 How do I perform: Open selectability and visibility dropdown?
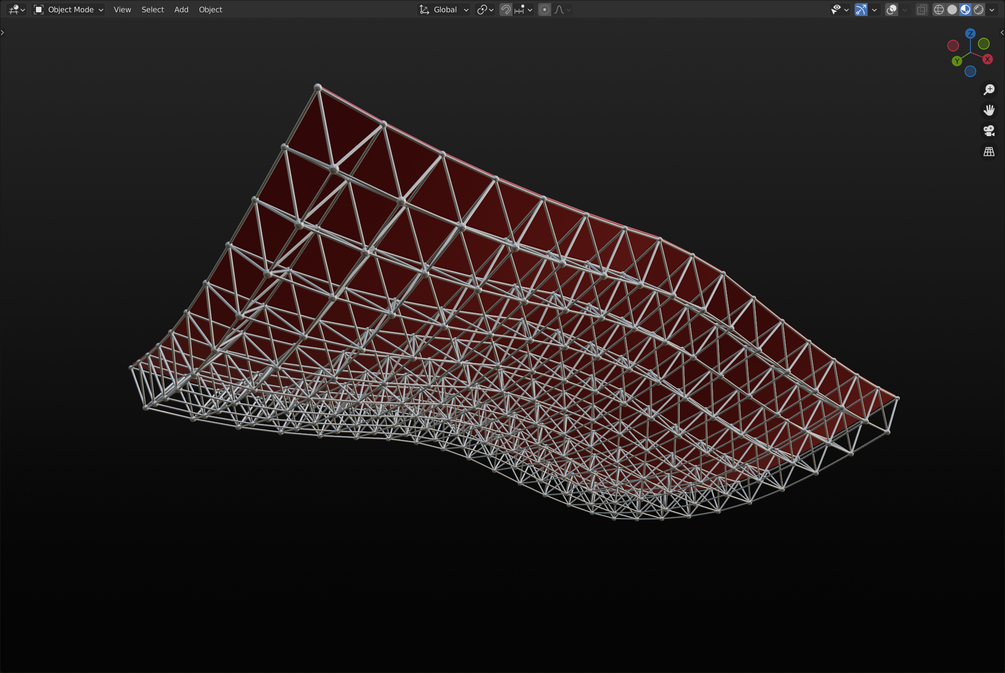pyautogui.click(x=840, y=10)
